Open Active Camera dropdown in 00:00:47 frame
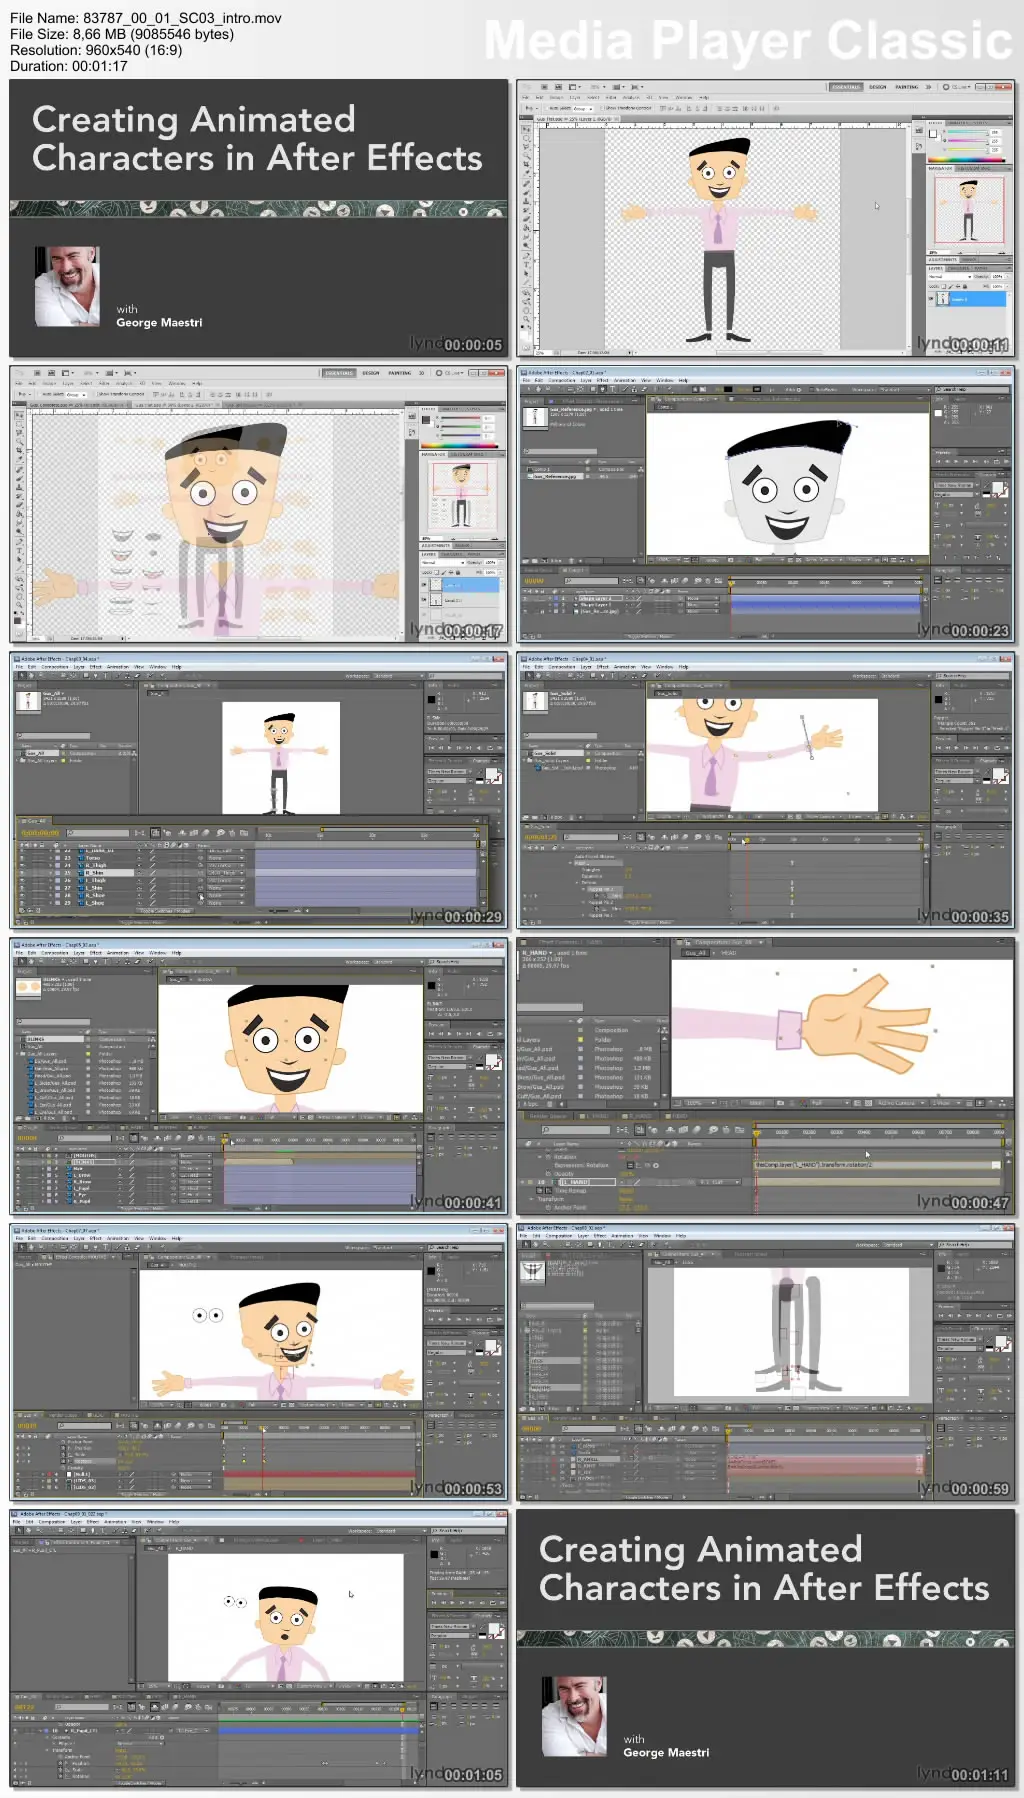Image resolution: width=1024 pixels, height=1798 pixels. [x=900, y=1103]
